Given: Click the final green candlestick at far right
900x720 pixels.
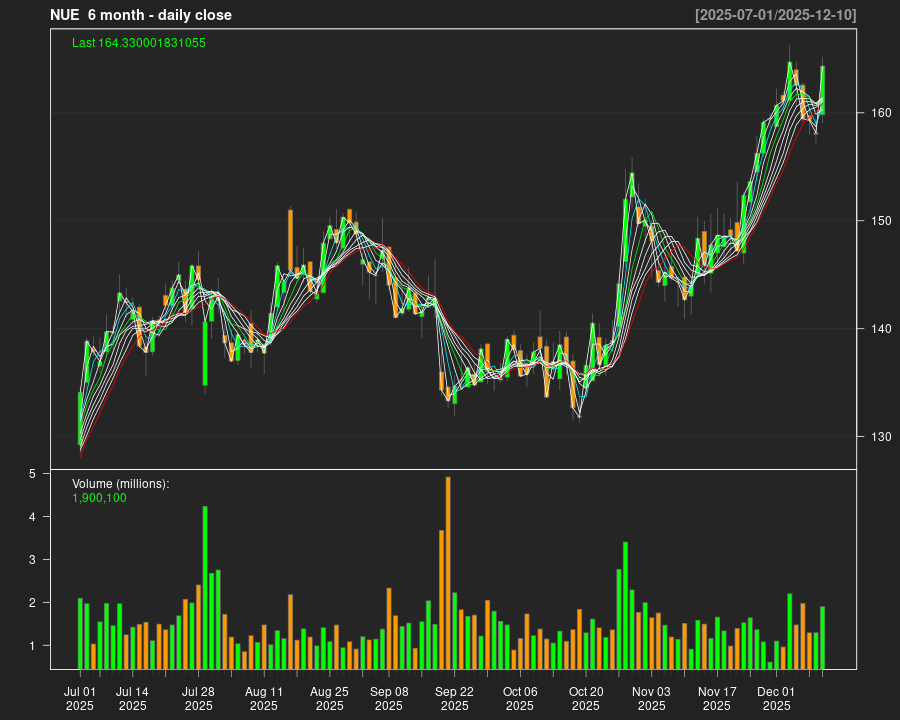Looking at the screenshot, I should [823, 85].
